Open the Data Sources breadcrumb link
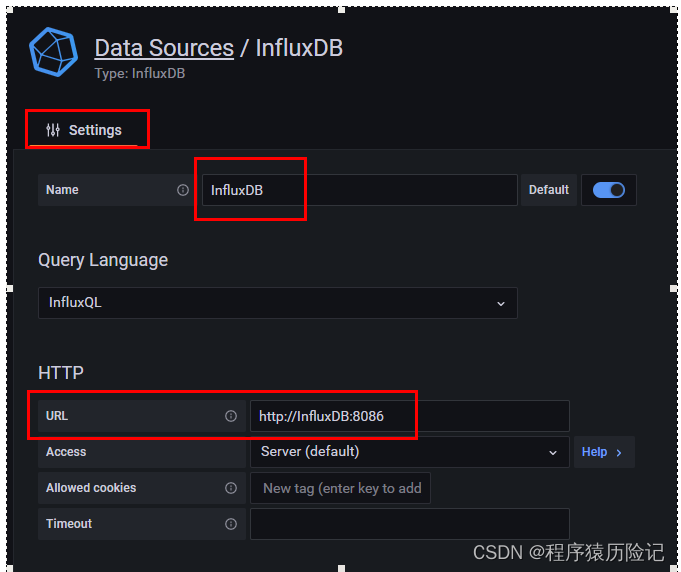This screenshot has width=681, height=572. point(164,48)
